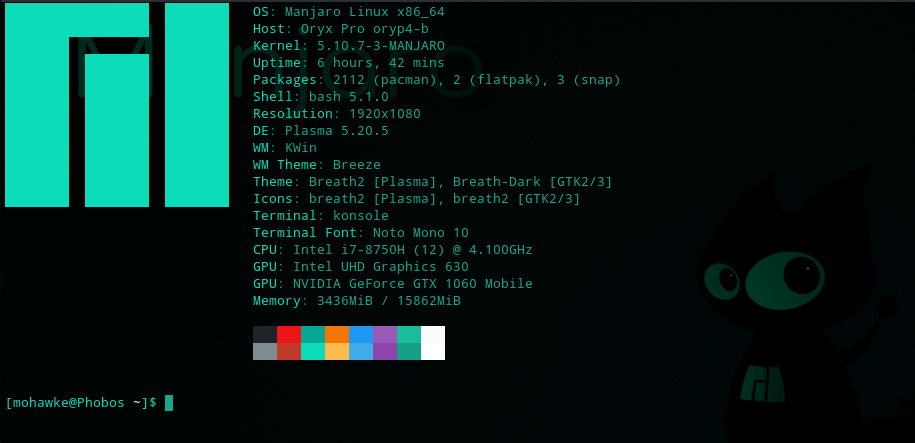The width and height of the screenshot is (915, 443).
Task: Pick the gray swatch in the bottom row
Action: [x=265, y=351]
